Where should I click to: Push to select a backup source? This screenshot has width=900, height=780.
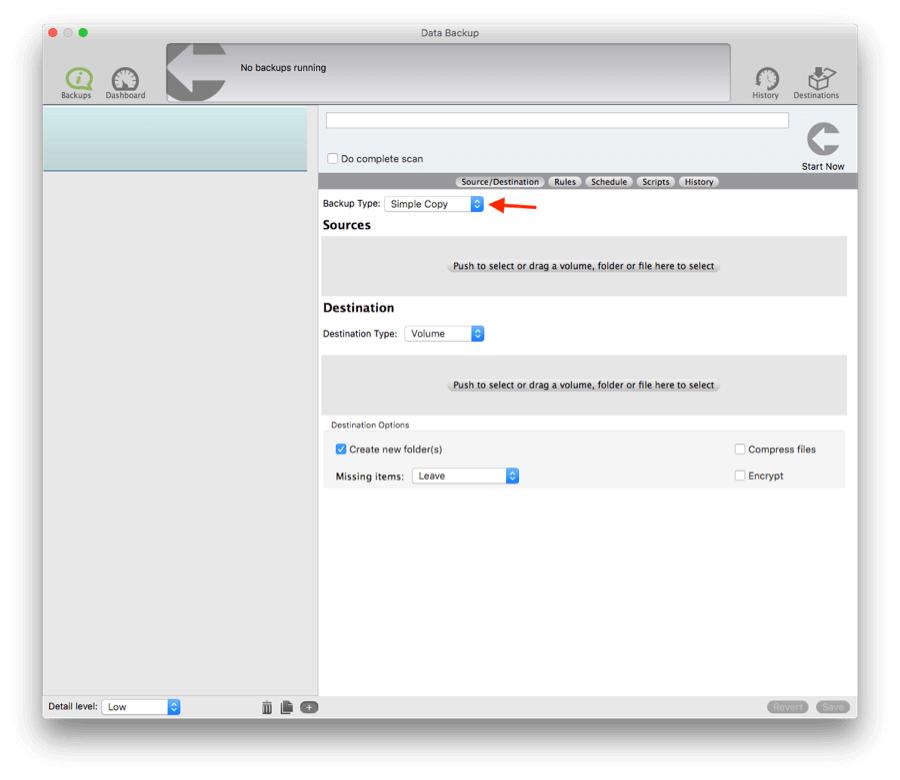585,266
